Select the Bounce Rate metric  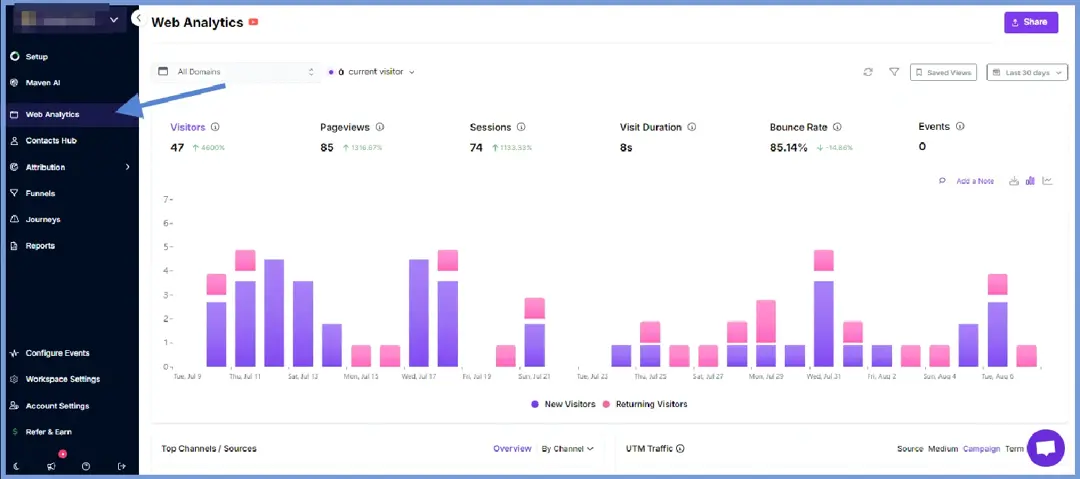[x=798, y=128]
